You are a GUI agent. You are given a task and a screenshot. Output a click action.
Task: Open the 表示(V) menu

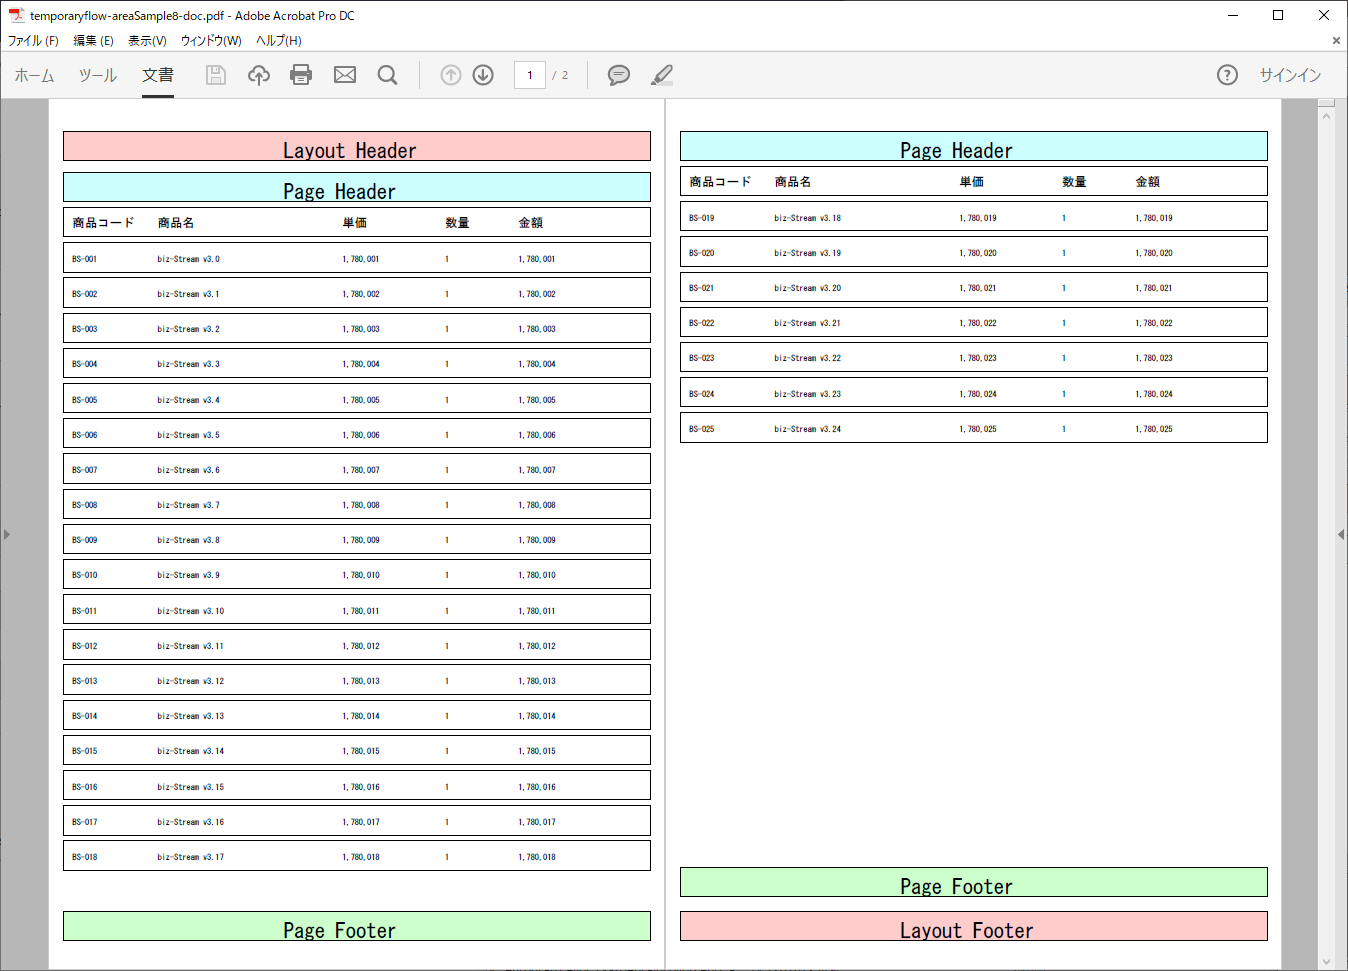[x=147, y=41]
